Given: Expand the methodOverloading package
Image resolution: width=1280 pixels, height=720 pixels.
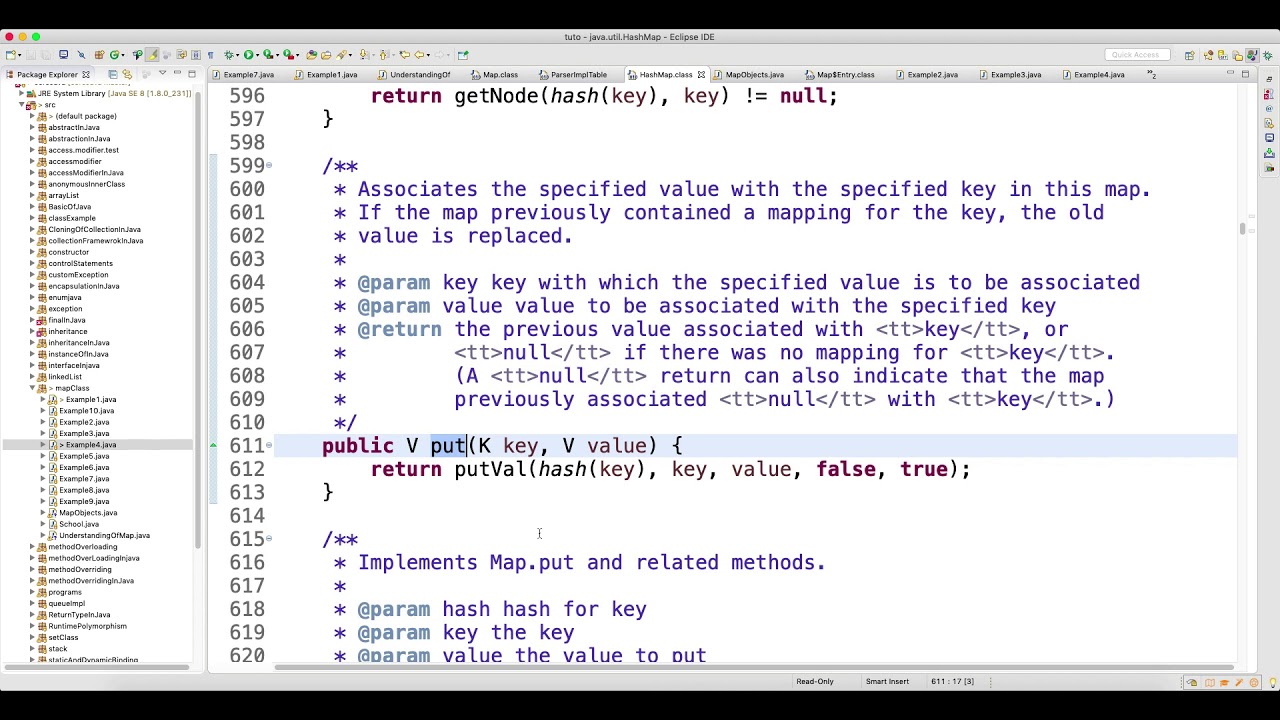Looking at the screenshot, I should click(x=32, y=547).
